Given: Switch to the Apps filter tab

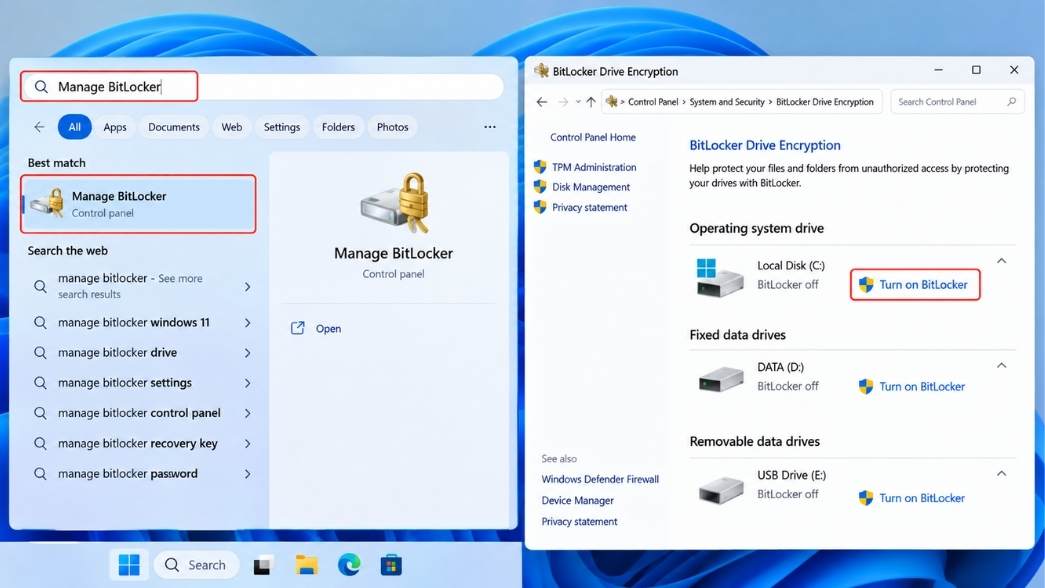Looking at the screenshot, I should pos(115,127).
